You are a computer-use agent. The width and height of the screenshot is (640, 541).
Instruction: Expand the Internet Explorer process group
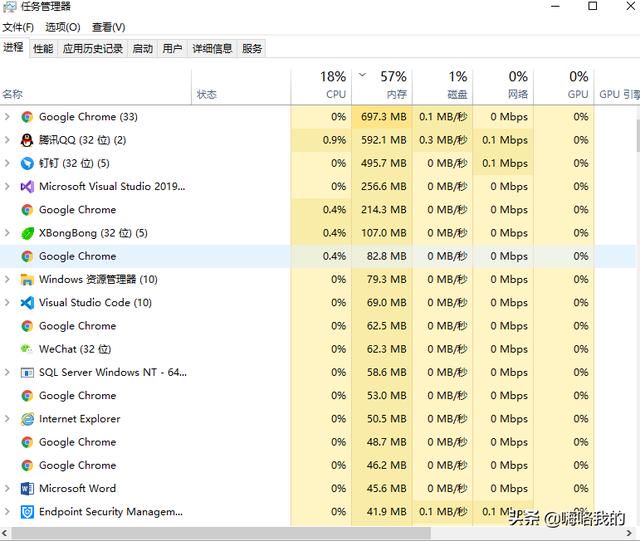[x=7, y=419]
